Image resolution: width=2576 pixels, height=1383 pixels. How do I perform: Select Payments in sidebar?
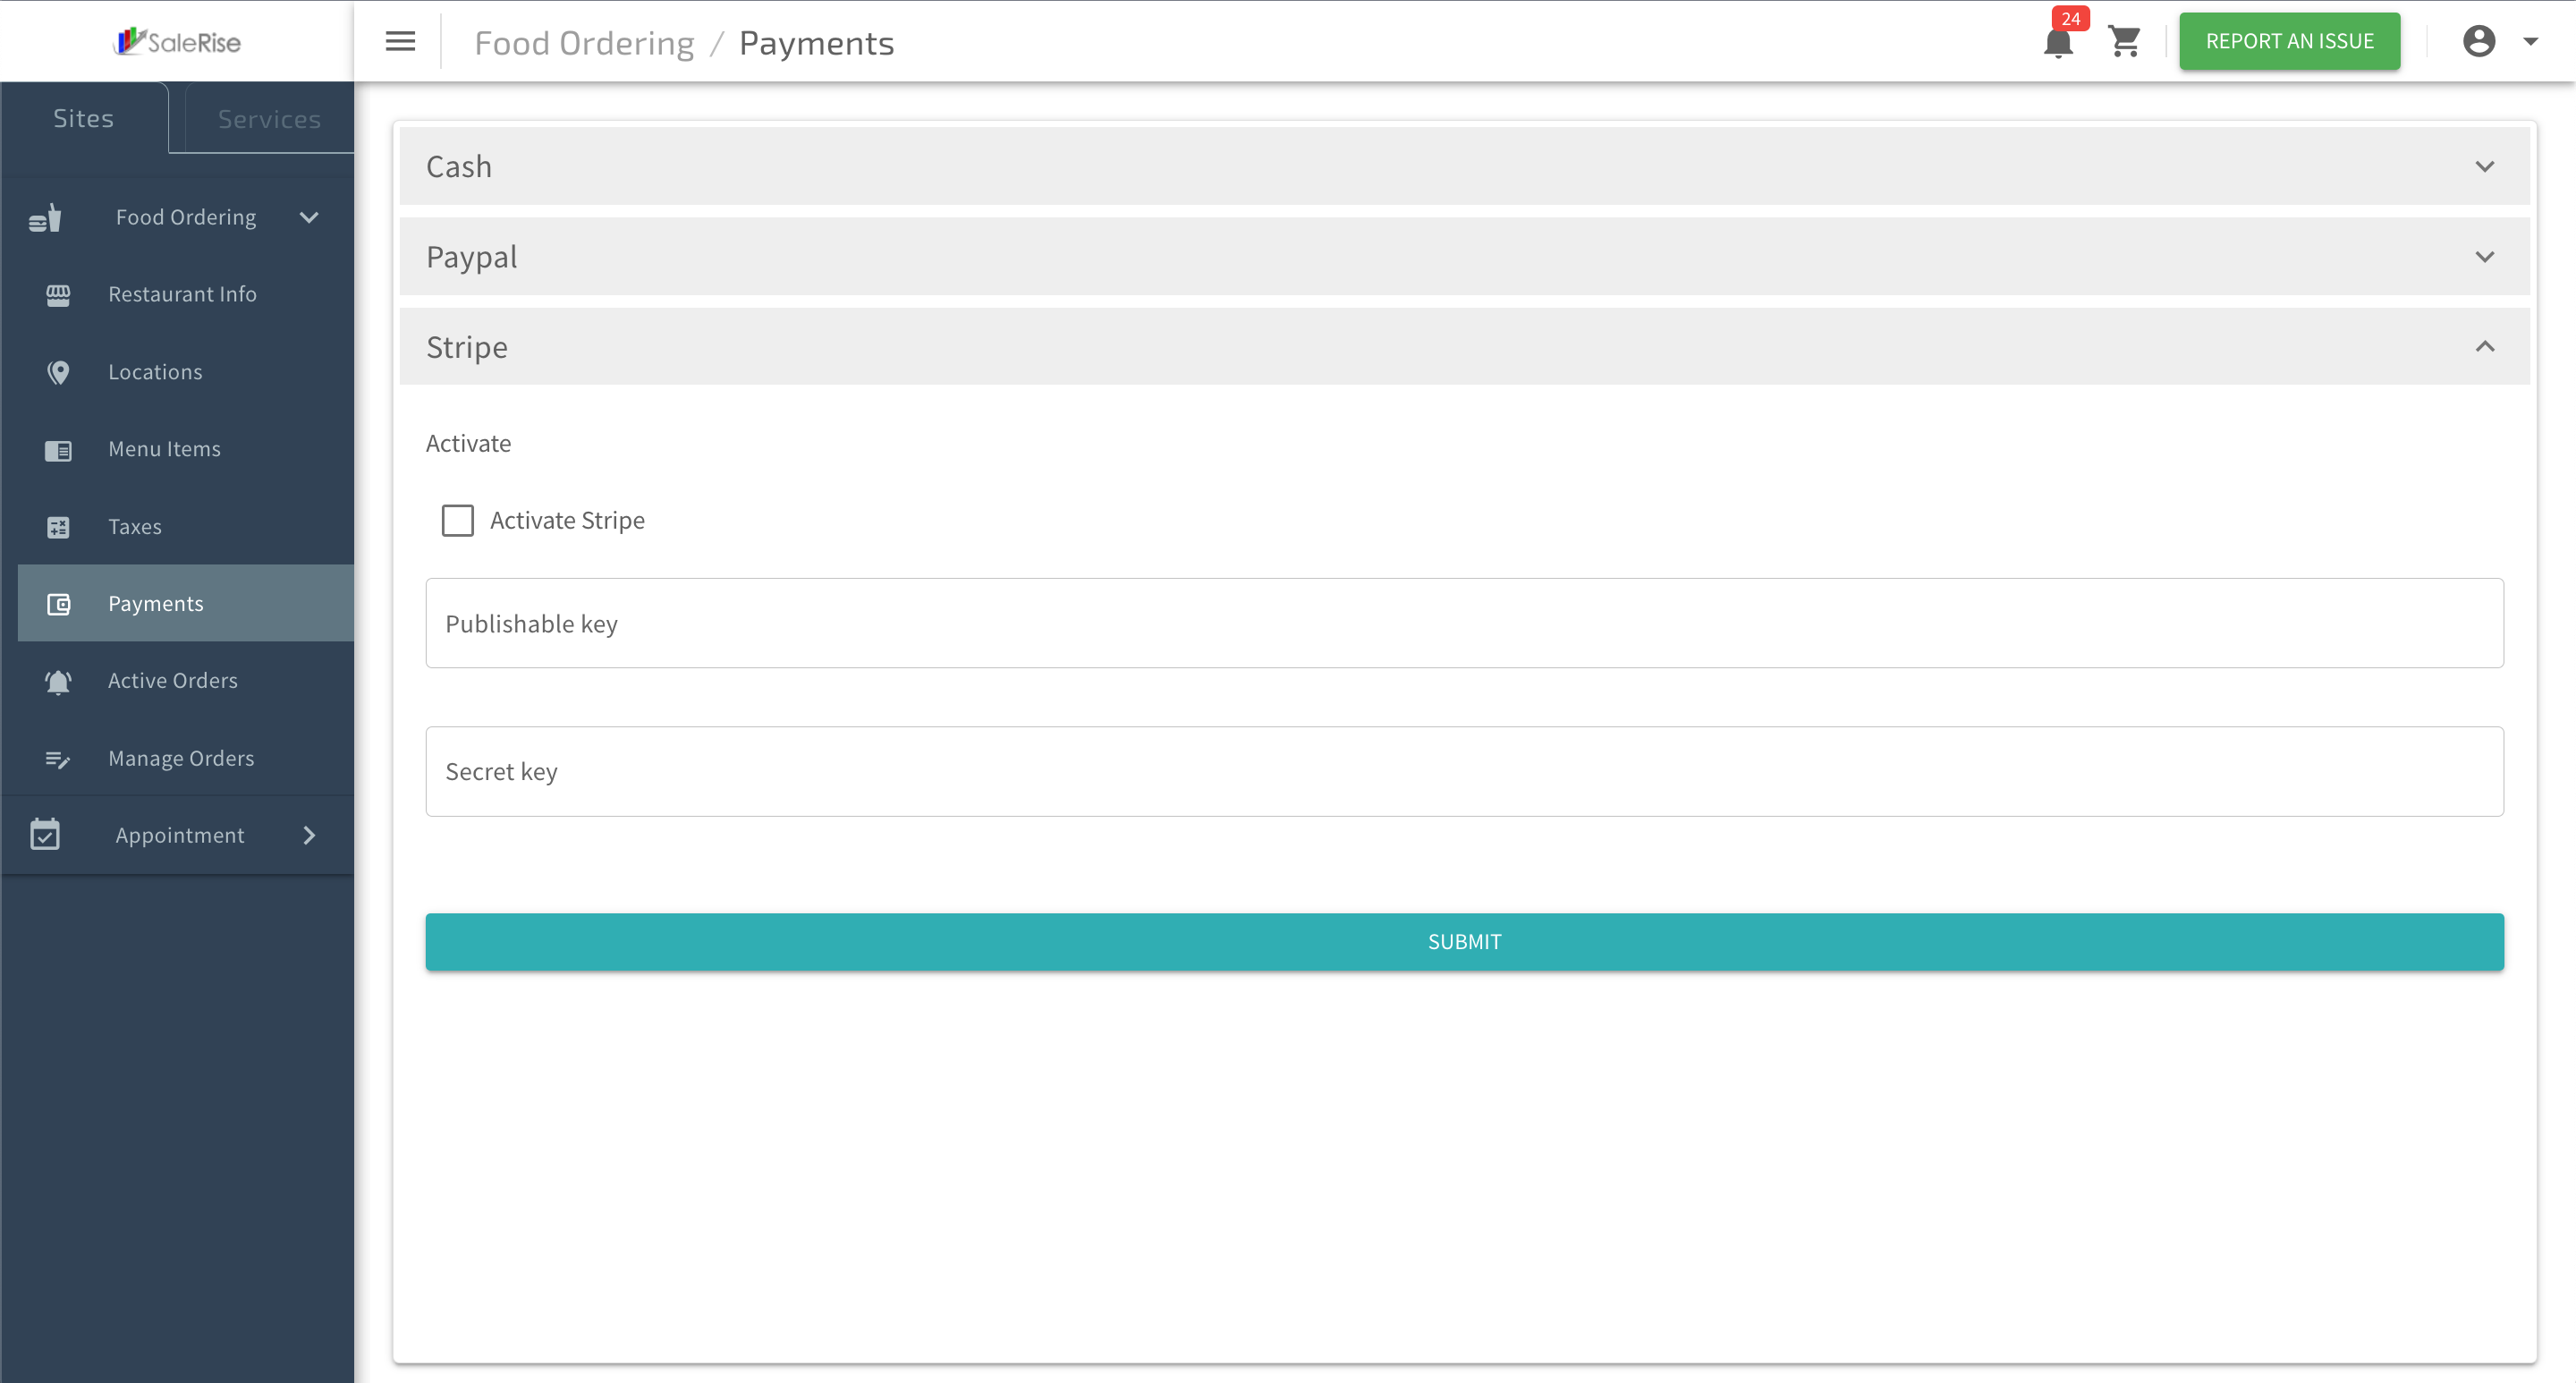coord(186,603)
